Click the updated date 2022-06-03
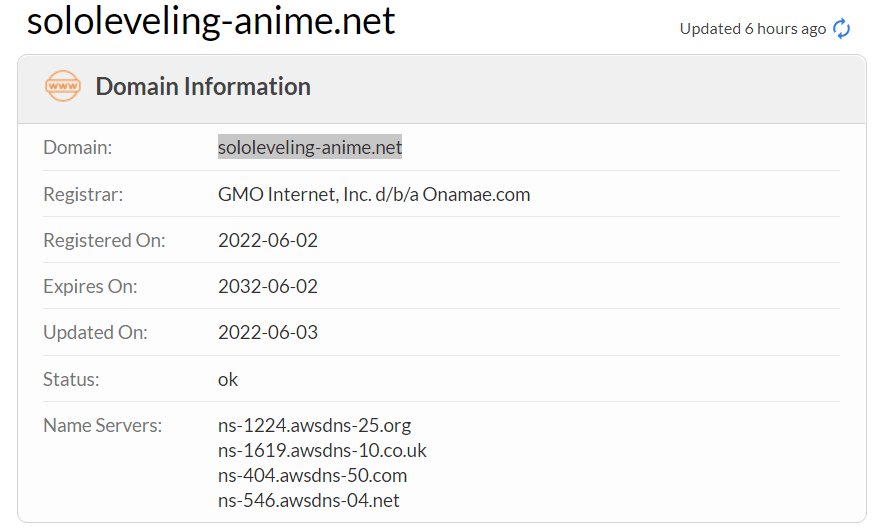The height and width of the screenshot is (529, 874). pos(268,332)
